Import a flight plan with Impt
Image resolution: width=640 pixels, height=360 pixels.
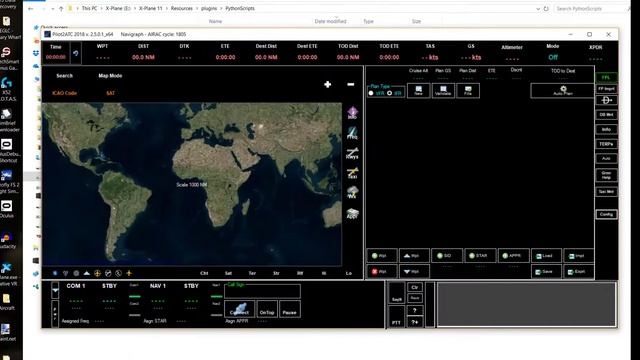pos(579,256)
